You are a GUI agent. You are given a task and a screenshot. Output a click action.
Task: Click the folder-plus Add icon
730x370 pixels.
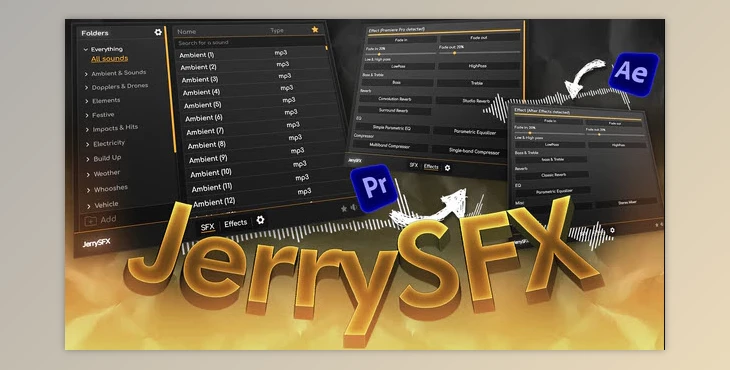point(90,221)
